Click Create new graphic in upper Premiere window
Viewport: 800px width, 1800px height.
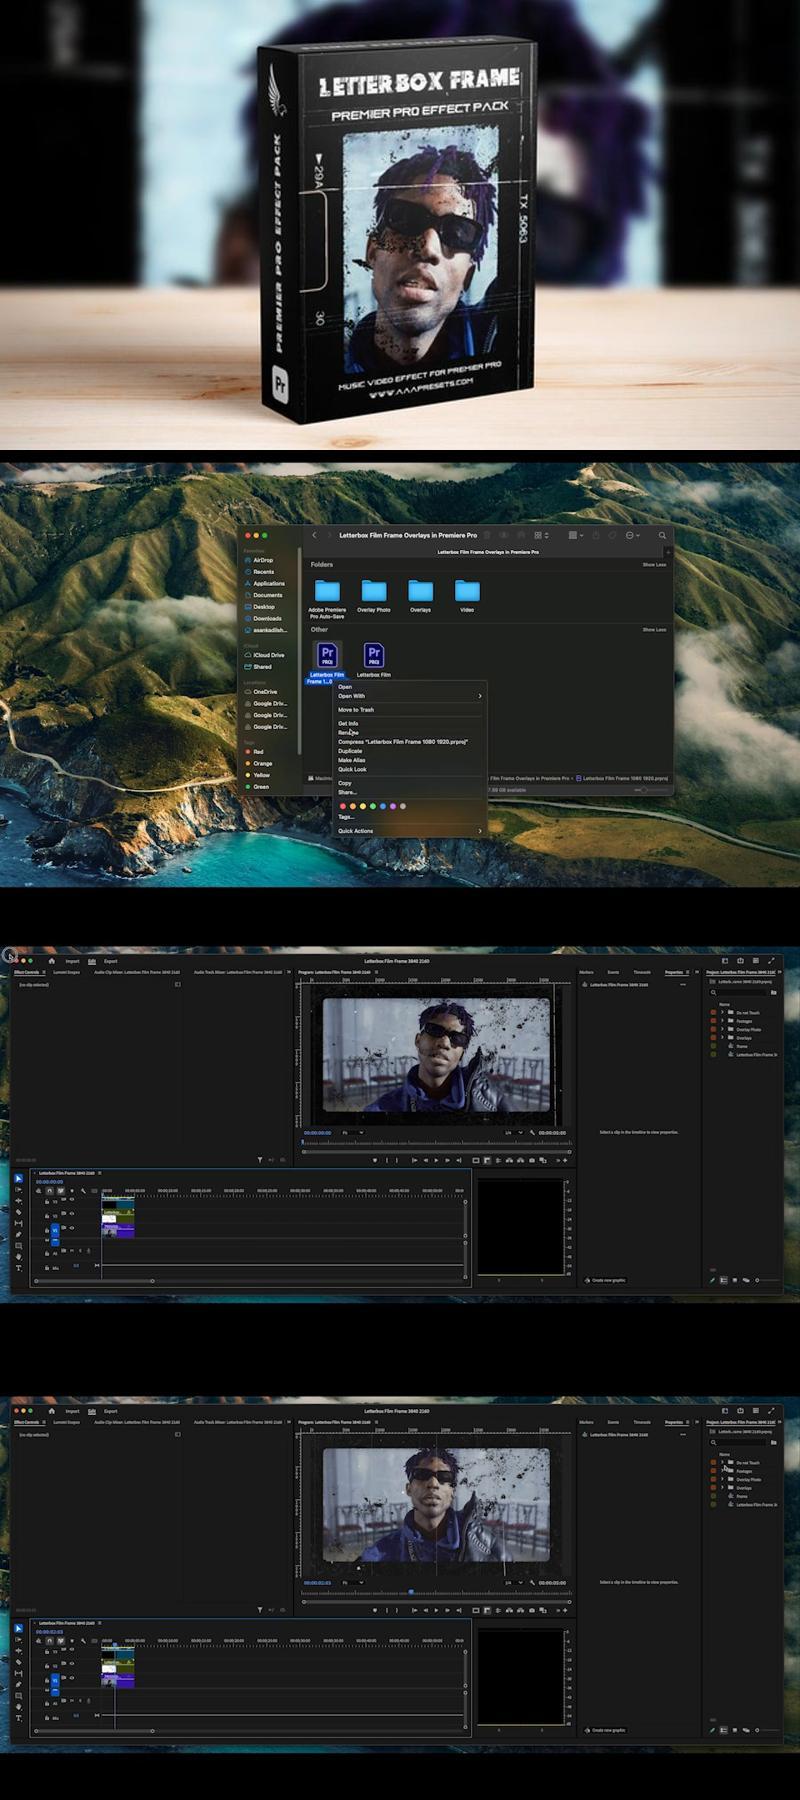606,1280
